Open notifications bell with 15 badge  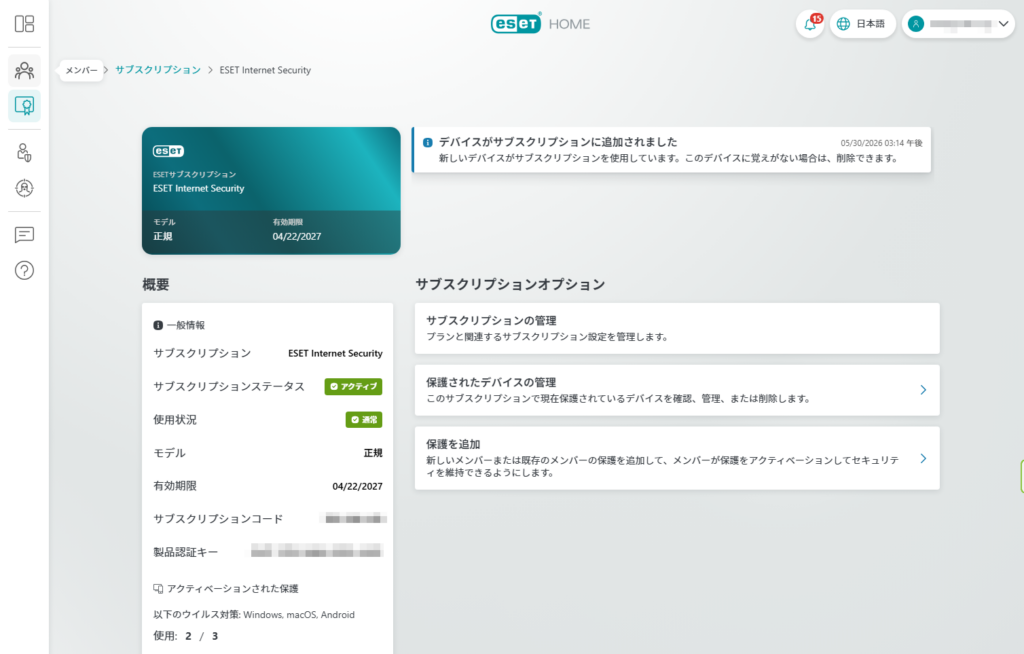pos(810,24)
